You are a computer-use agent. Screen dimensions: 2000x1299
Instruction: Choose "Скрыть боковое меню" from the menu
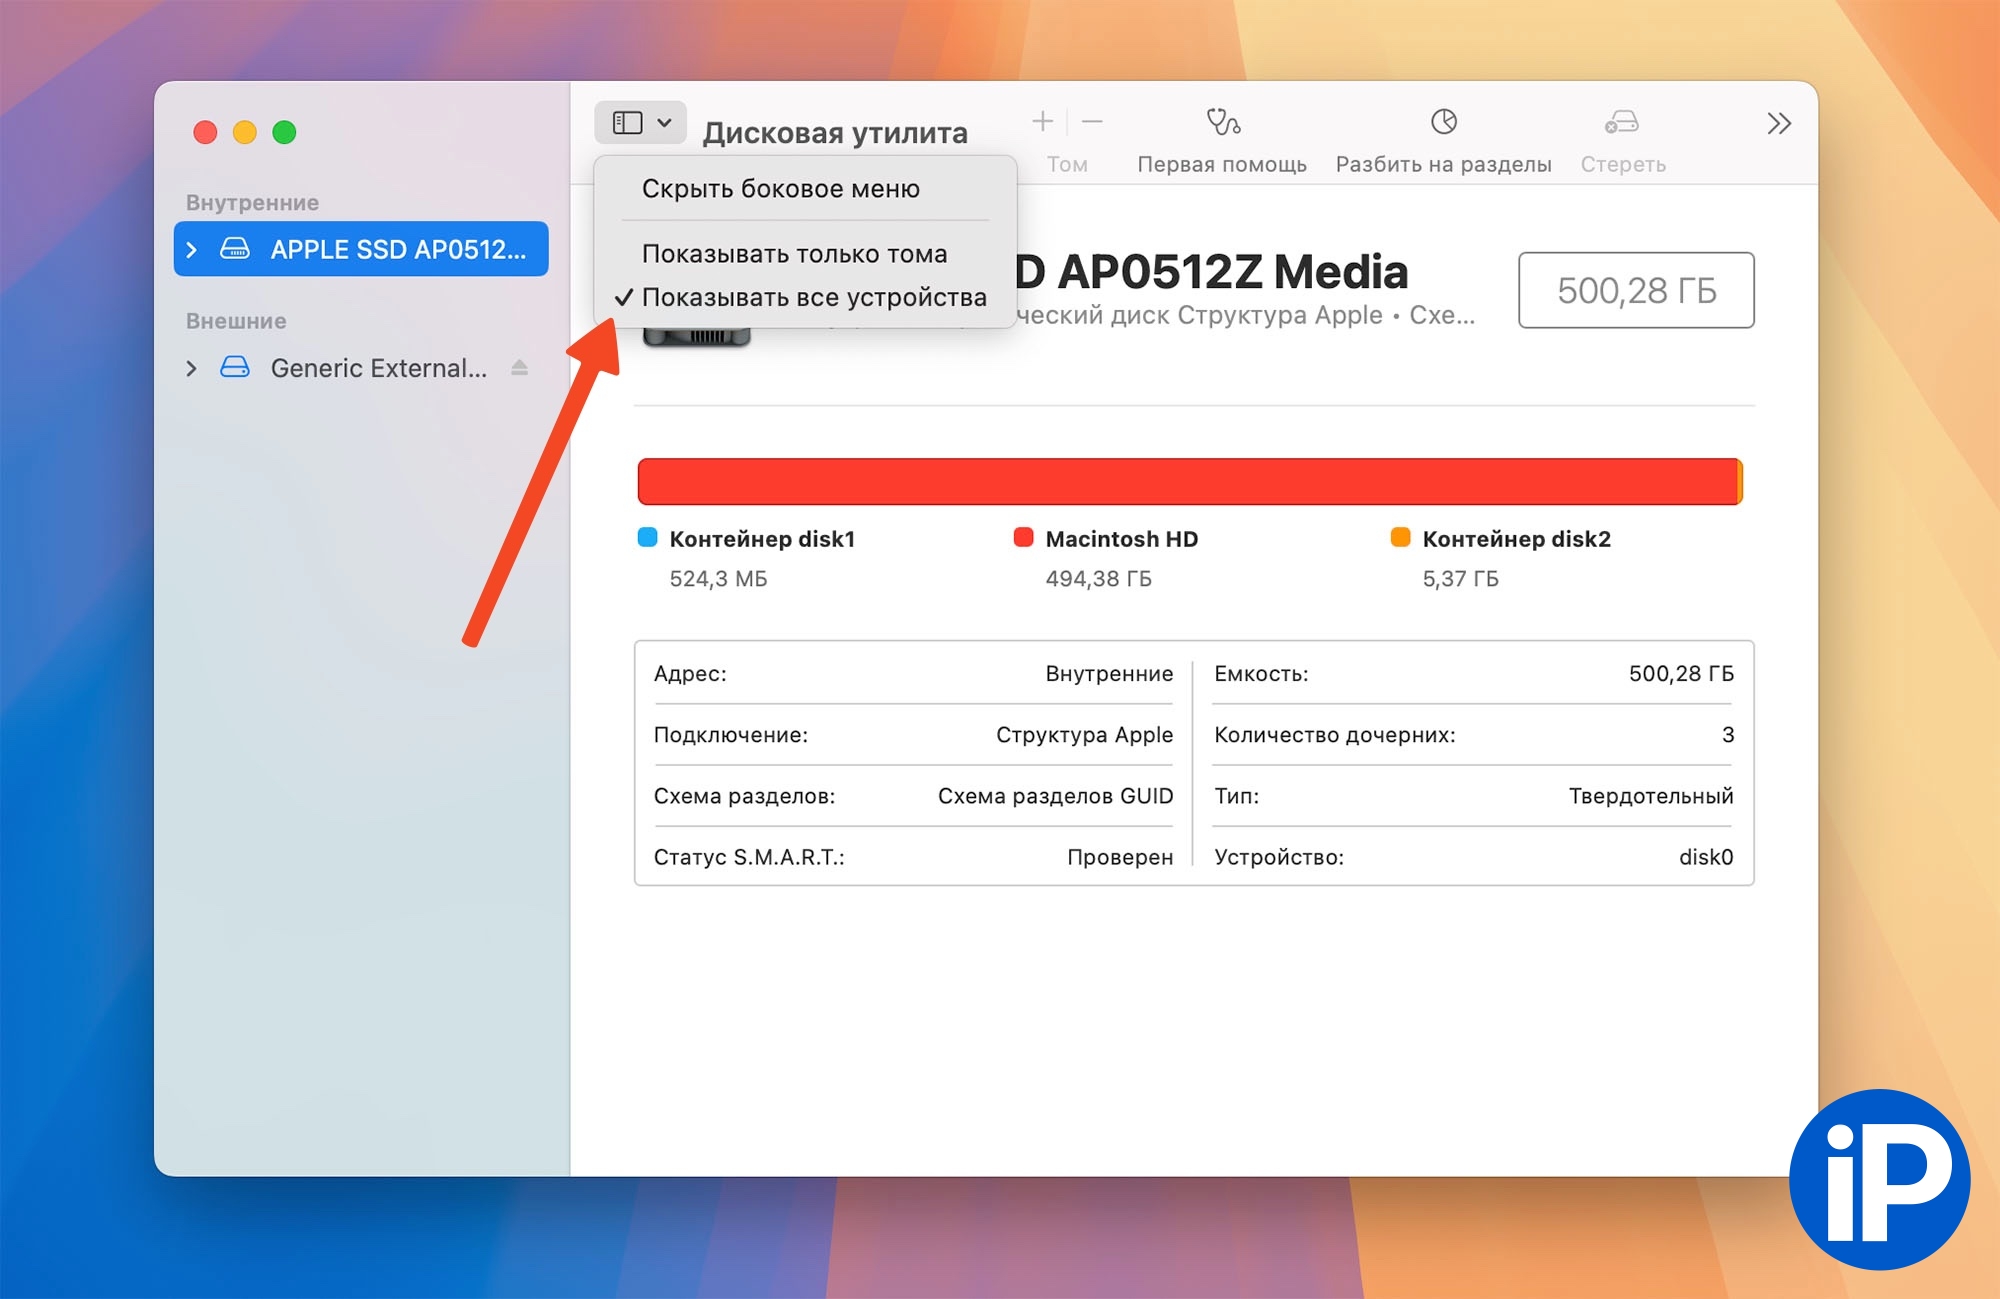click(780, 189)
